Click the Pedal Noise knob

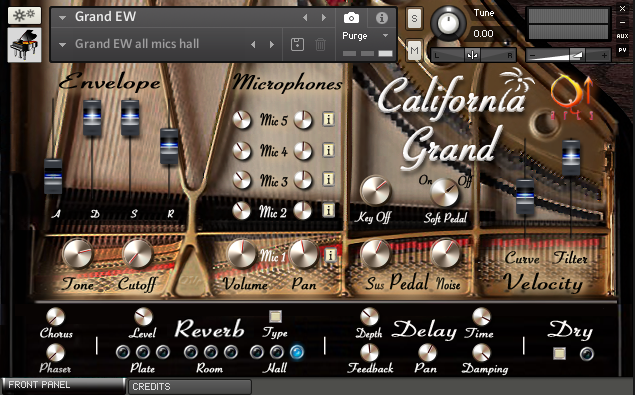445,254
